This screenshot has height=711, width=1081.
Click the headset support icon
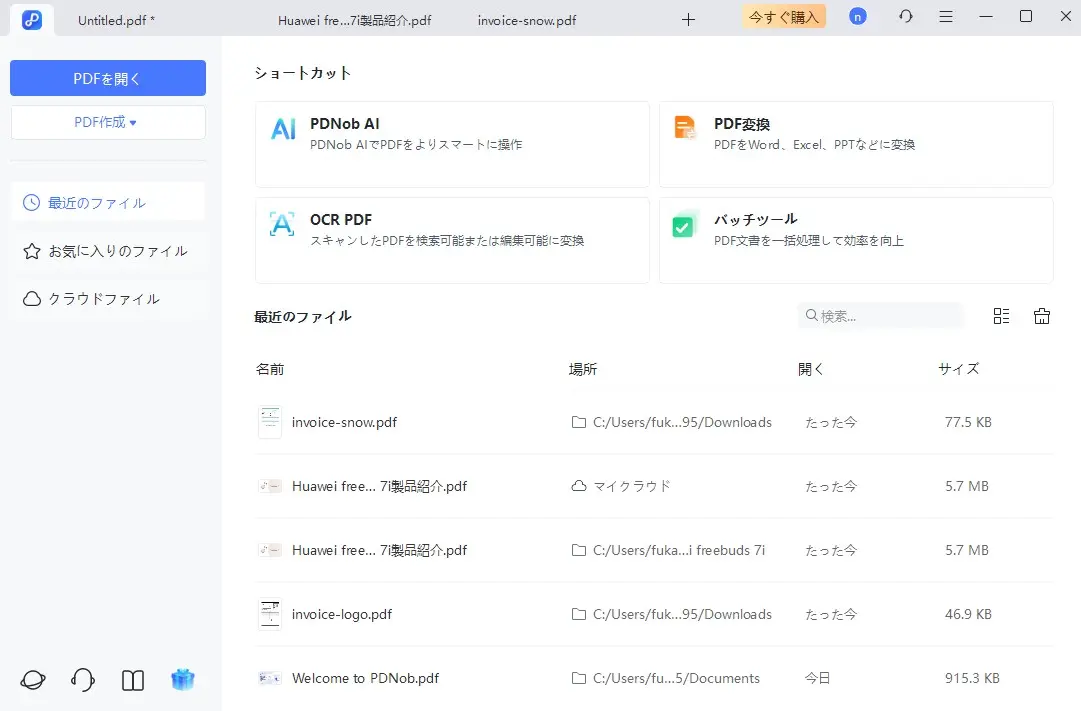82,679
